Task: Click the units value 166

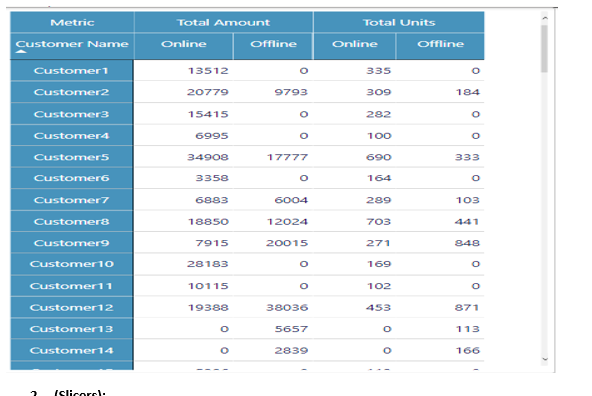Action: coord(467,350)
